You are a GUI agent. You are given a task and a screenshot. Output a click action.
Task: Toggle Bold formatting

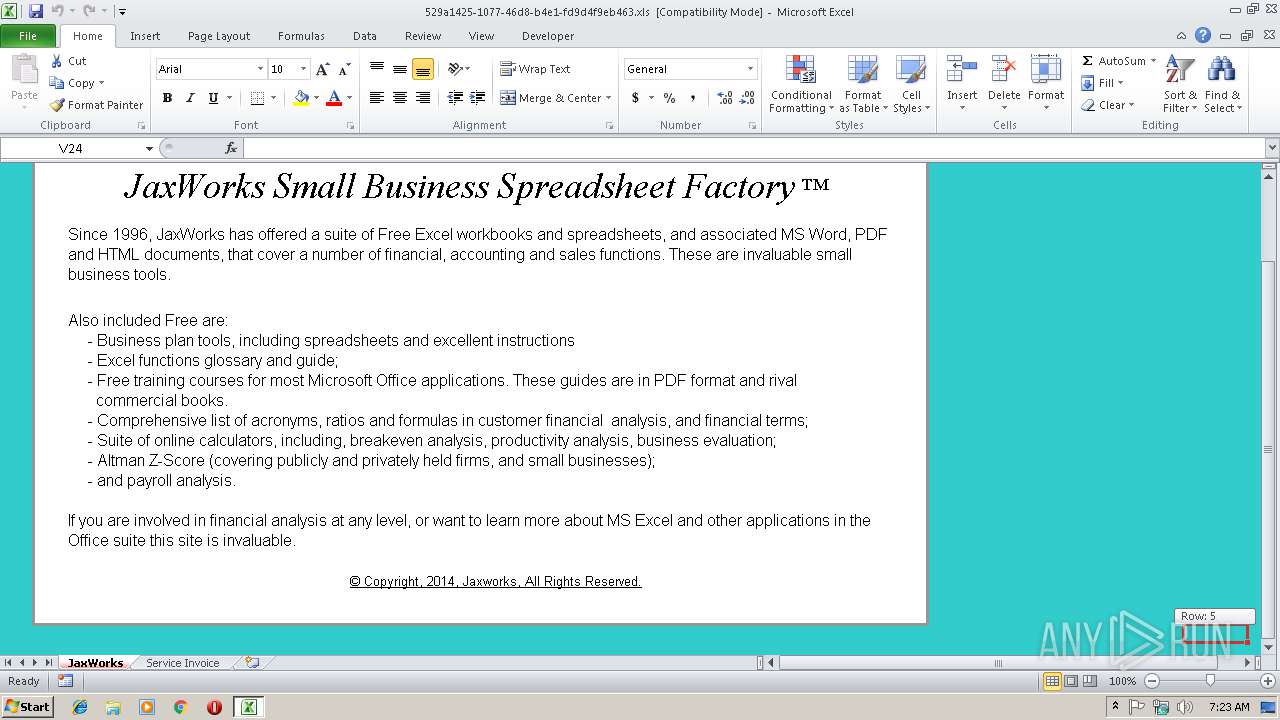click(167, 98)
